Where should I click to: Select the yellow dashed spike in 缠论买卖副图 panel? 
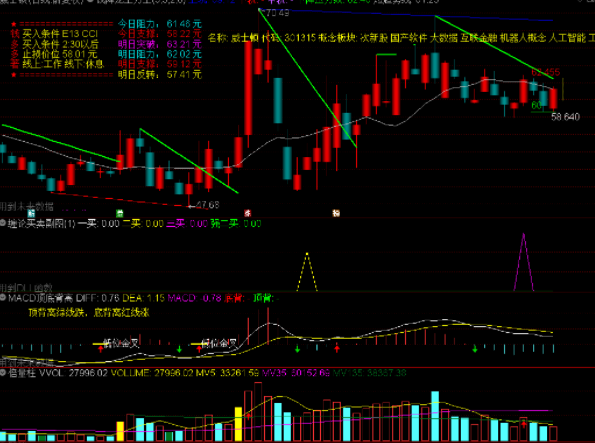tap(307, 272)
